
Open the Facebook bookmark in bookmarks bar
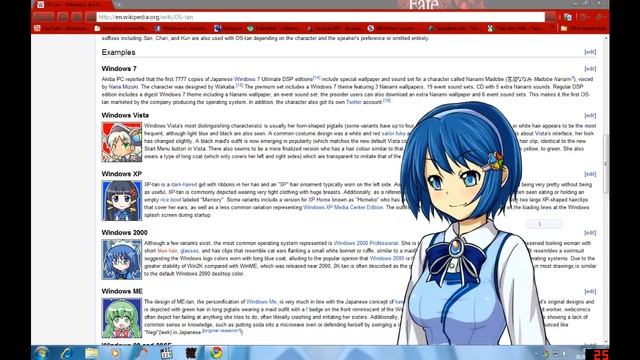click(x=180, y=28)
